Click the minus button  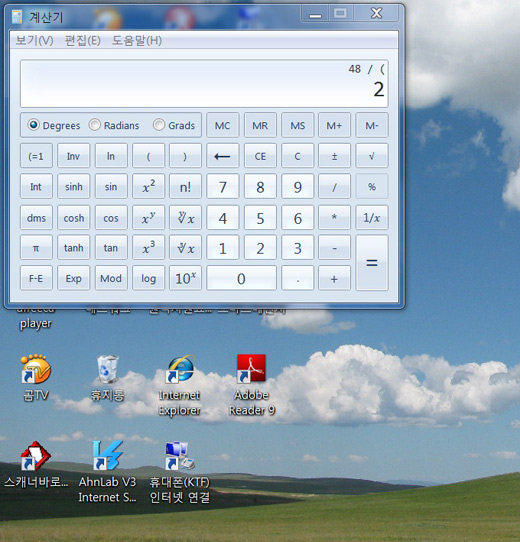(x=334, y=247)
